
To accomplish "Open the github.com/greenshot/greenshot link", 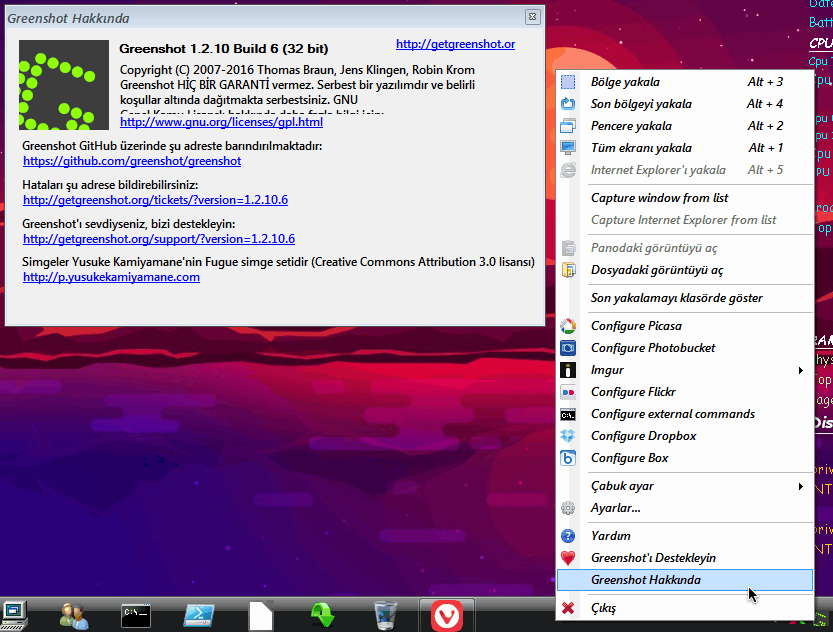I will coord(132,161).
